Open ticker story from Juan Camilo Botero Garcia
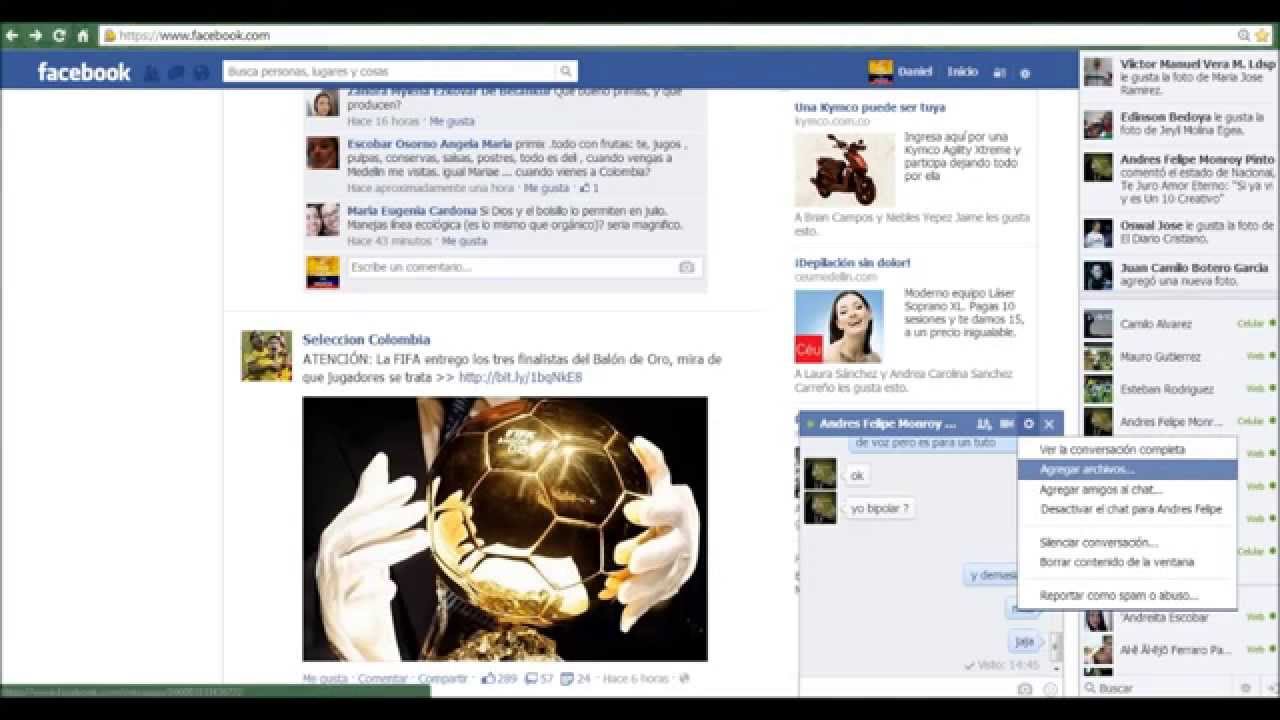The width and height of the screenshot is (1280, 720). pyautogui.click(x=1180, y=275)
